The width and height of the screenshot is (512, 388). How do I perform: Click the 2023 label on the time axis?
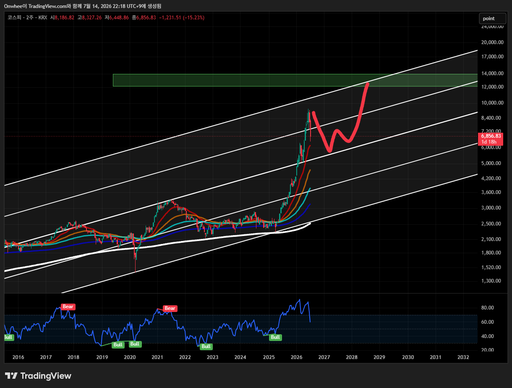(x=213, y=357)
